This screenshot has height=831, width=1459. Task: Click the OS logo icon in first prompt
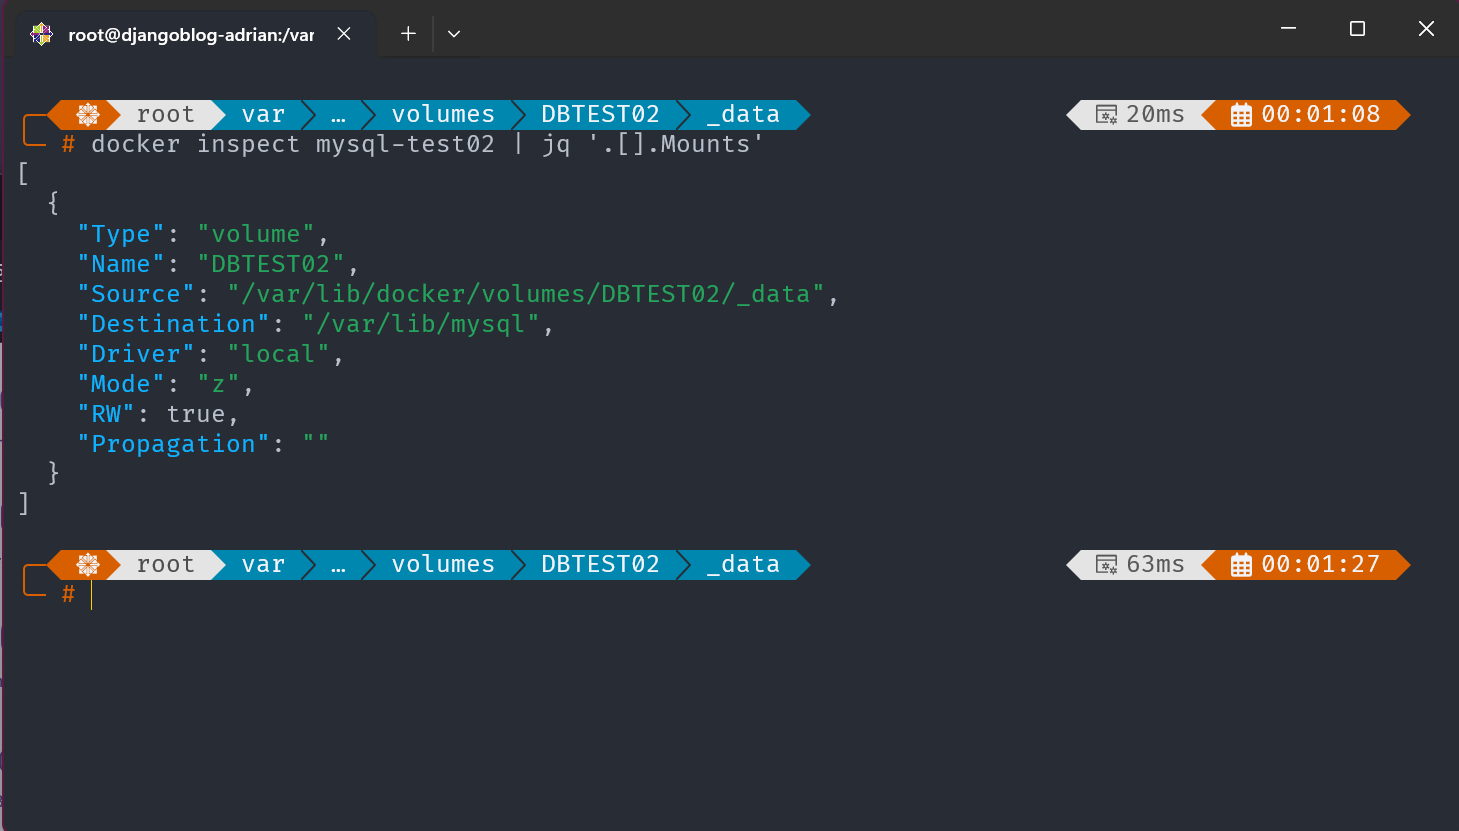88,115
